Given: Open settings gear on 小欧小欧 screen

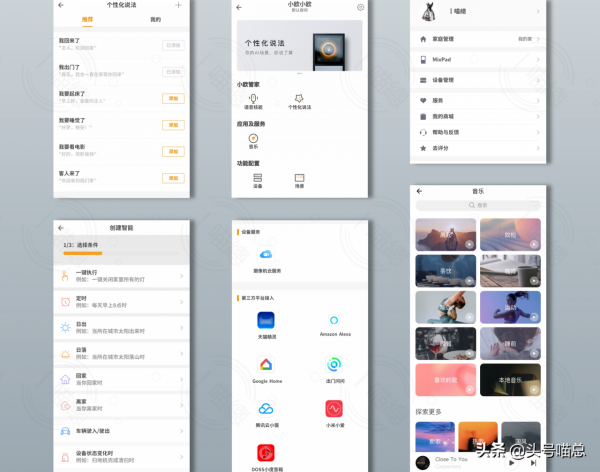Looking at the screenshot, I should (x=360, y=8).
